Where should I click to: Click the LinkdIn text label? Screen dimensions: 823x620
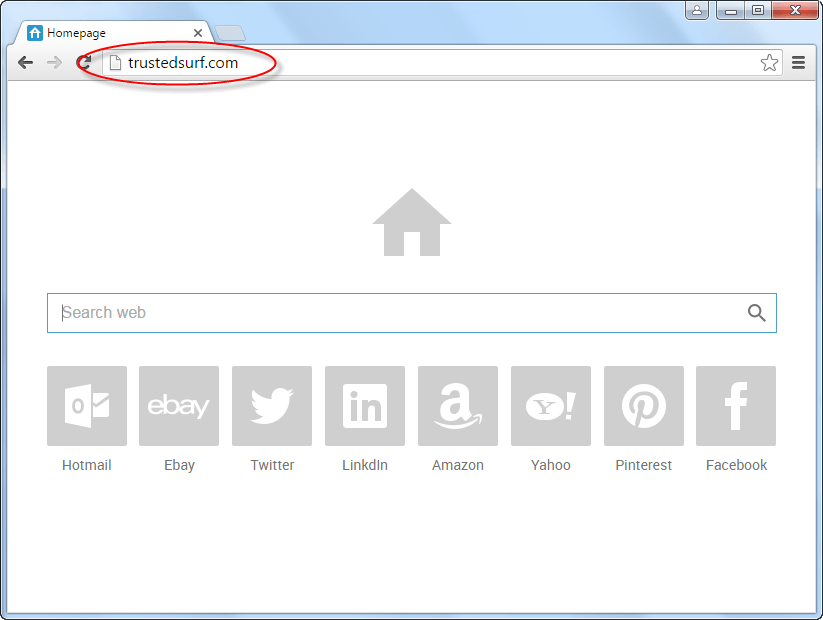point(365,465)
